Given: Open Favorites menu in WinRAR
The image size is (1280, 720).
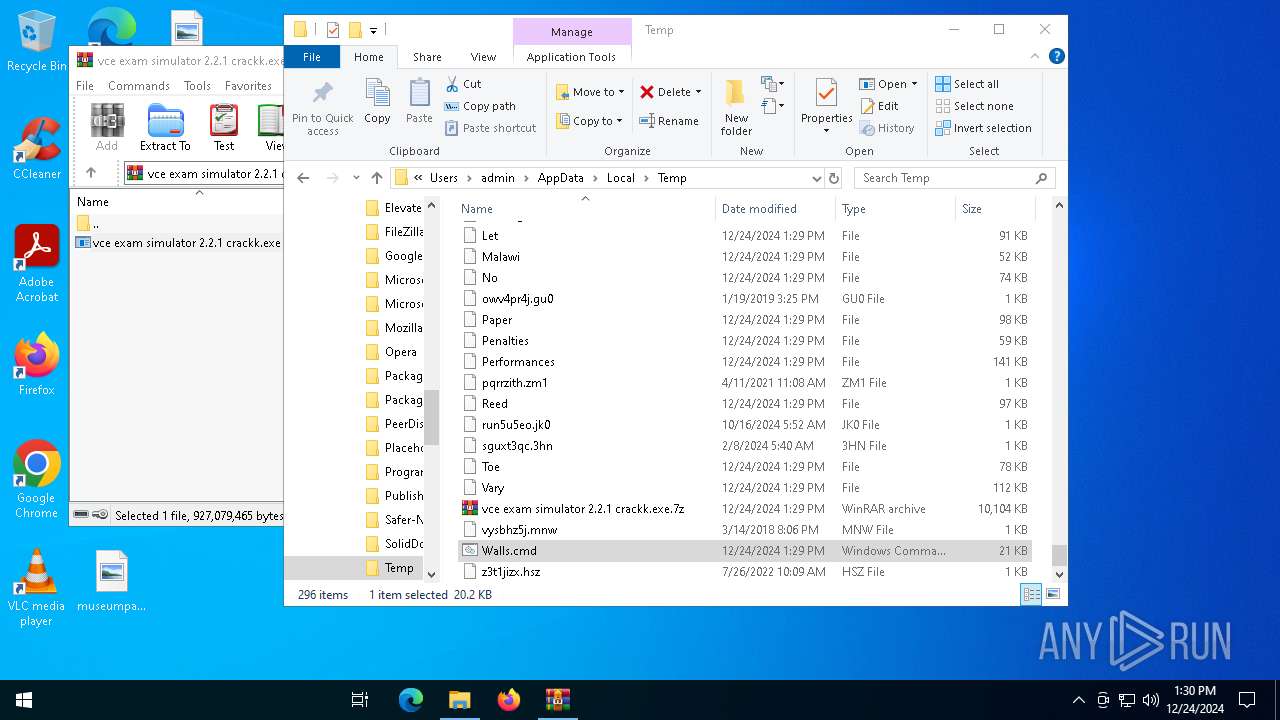Looking at the screenshot, I should [248, 86].
